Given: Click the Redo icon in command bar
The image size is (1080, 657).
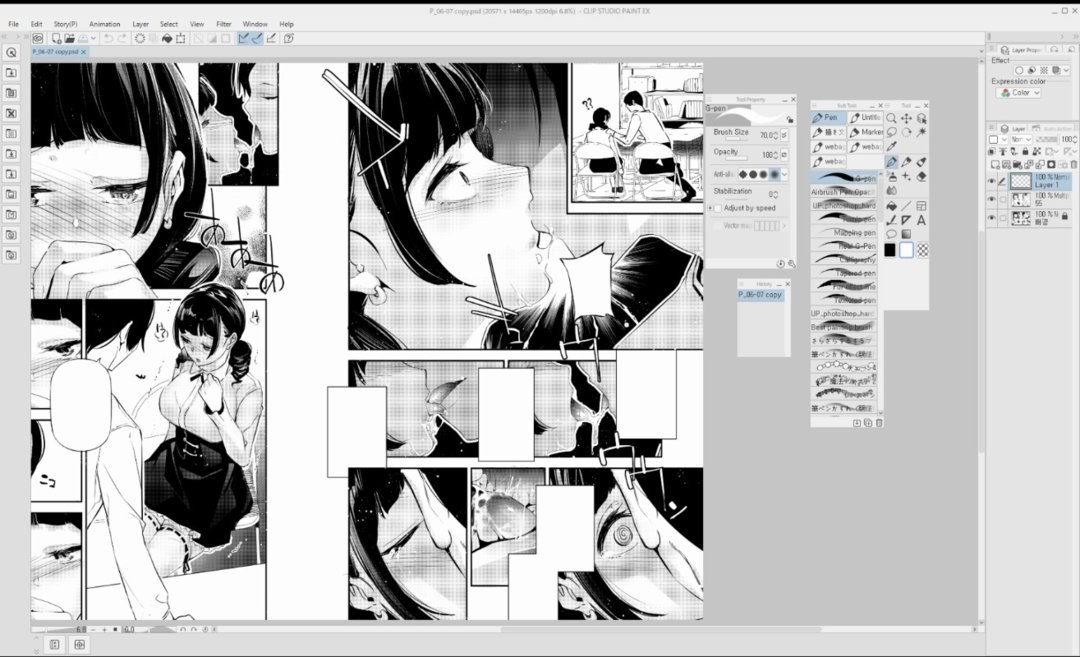Looking at the screenshot, I should [123, 39].
